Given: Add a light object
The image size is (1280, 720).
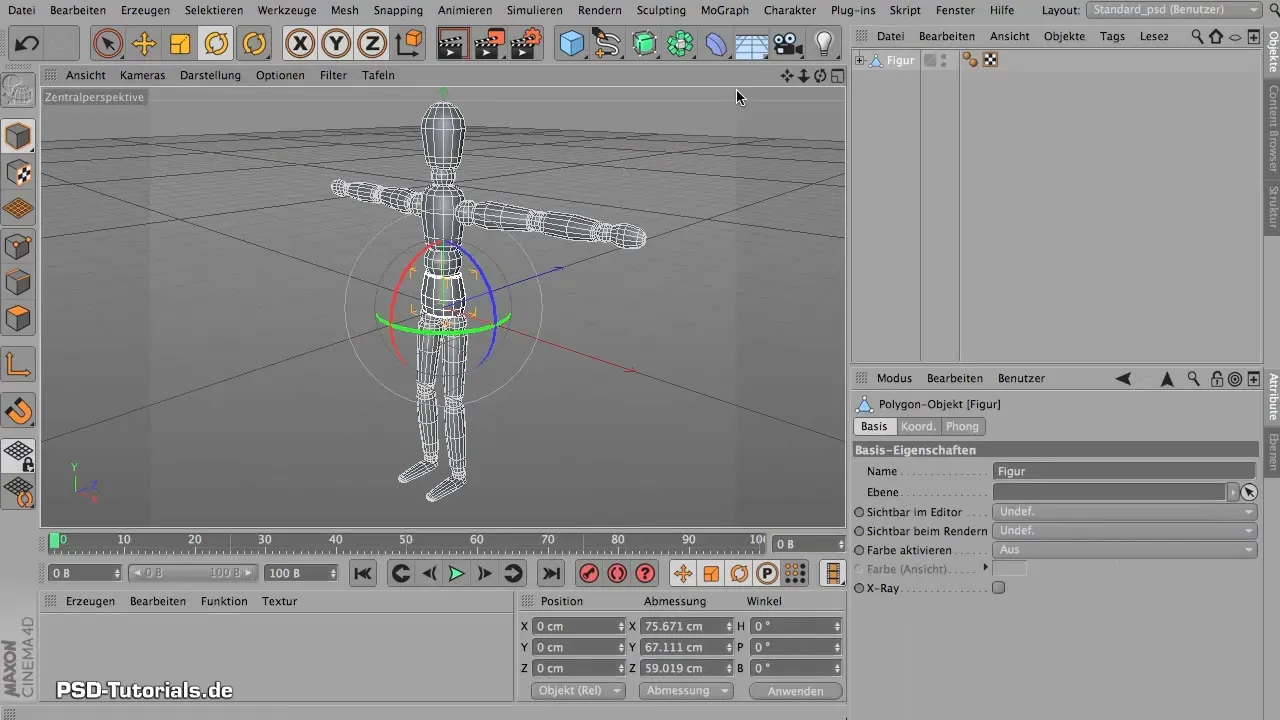Looking at the screenshot, I should point(824,43).
